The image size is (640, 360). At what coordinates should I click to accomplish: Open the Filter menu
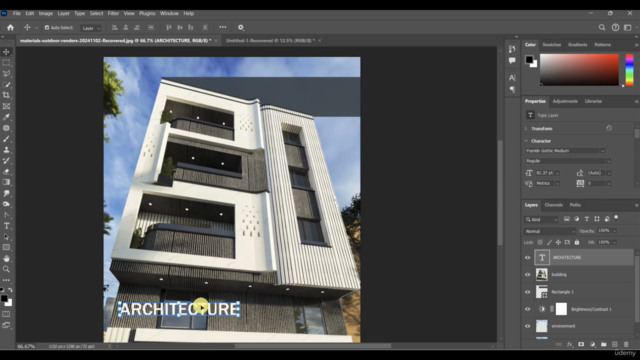click(113, 13)
